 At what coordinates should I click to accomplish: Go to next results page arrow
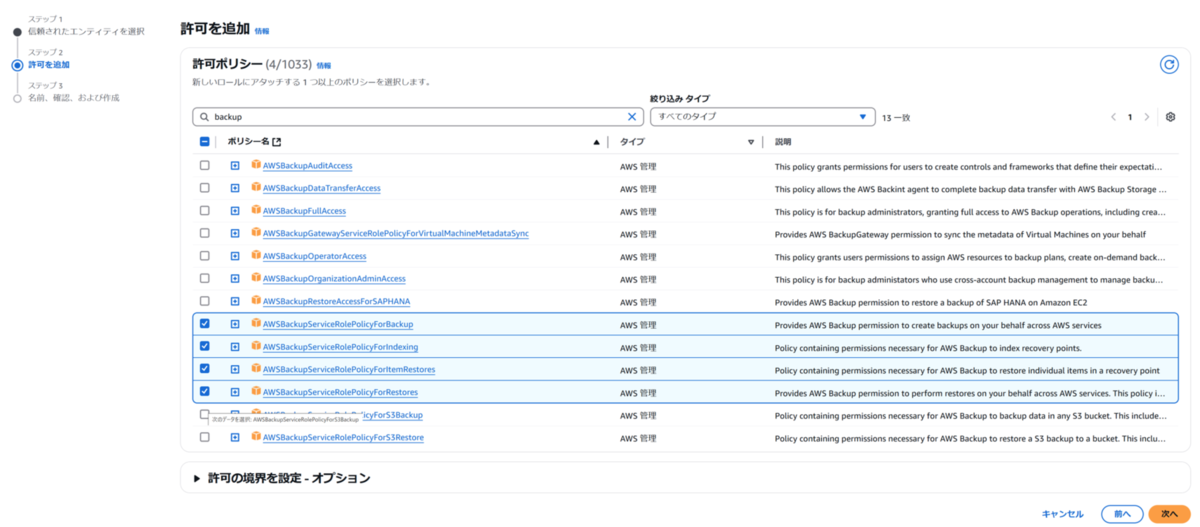click(1147, 117)
